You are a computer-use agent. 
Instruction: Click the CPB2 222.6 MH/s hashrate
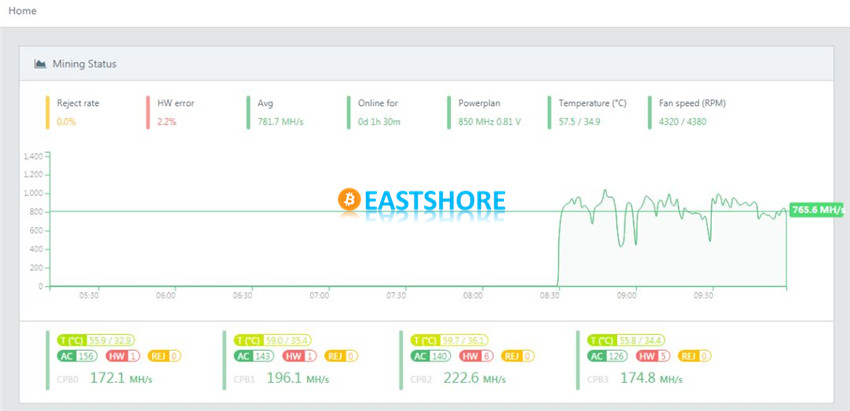click(x=475, y=378)
